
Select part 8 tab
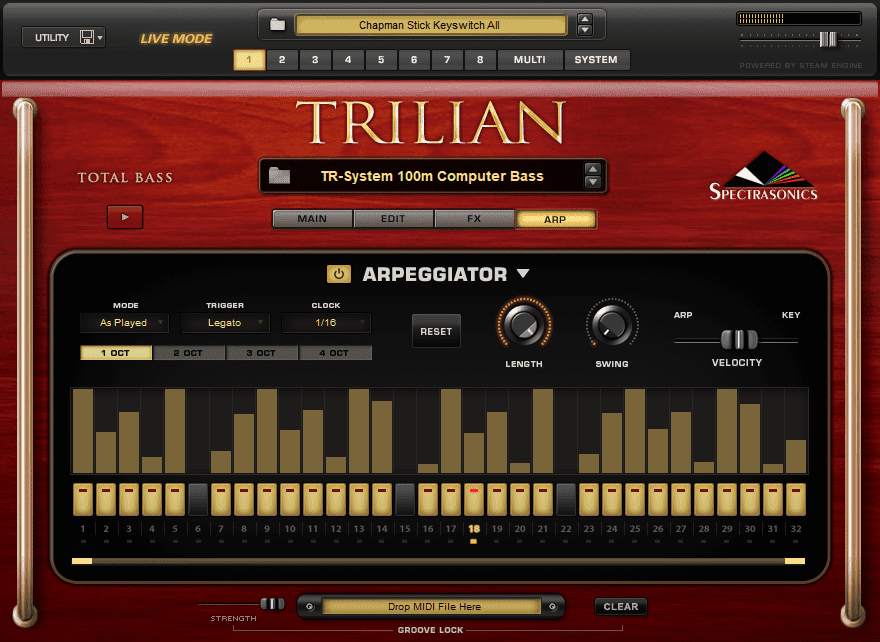(480, 59)
